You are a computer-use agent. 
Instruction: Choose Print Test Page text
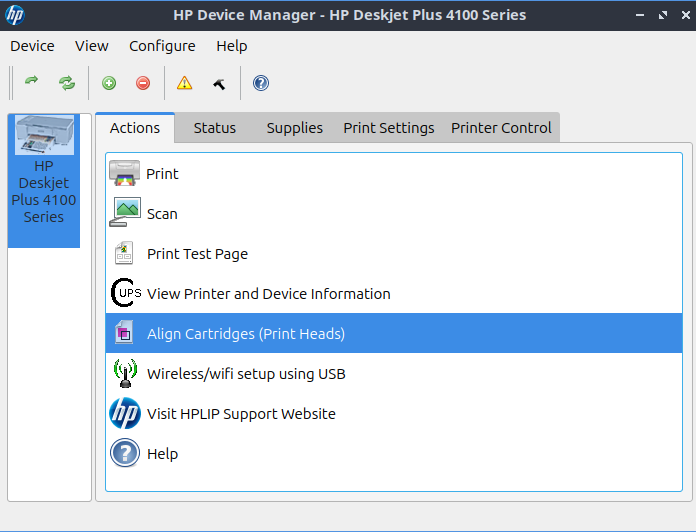tap(198, 254)
